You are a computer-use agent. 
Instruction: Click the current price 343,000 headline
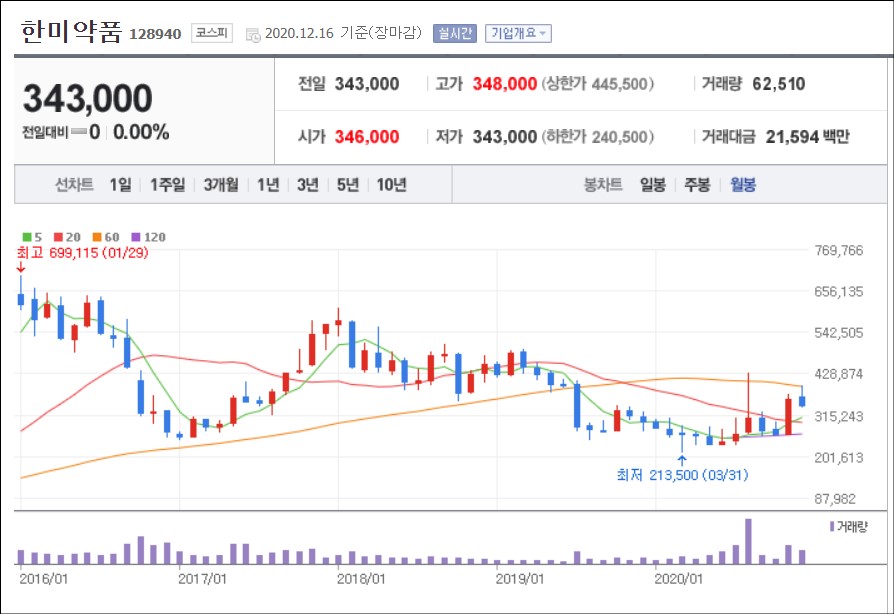[x=88, y=98]
